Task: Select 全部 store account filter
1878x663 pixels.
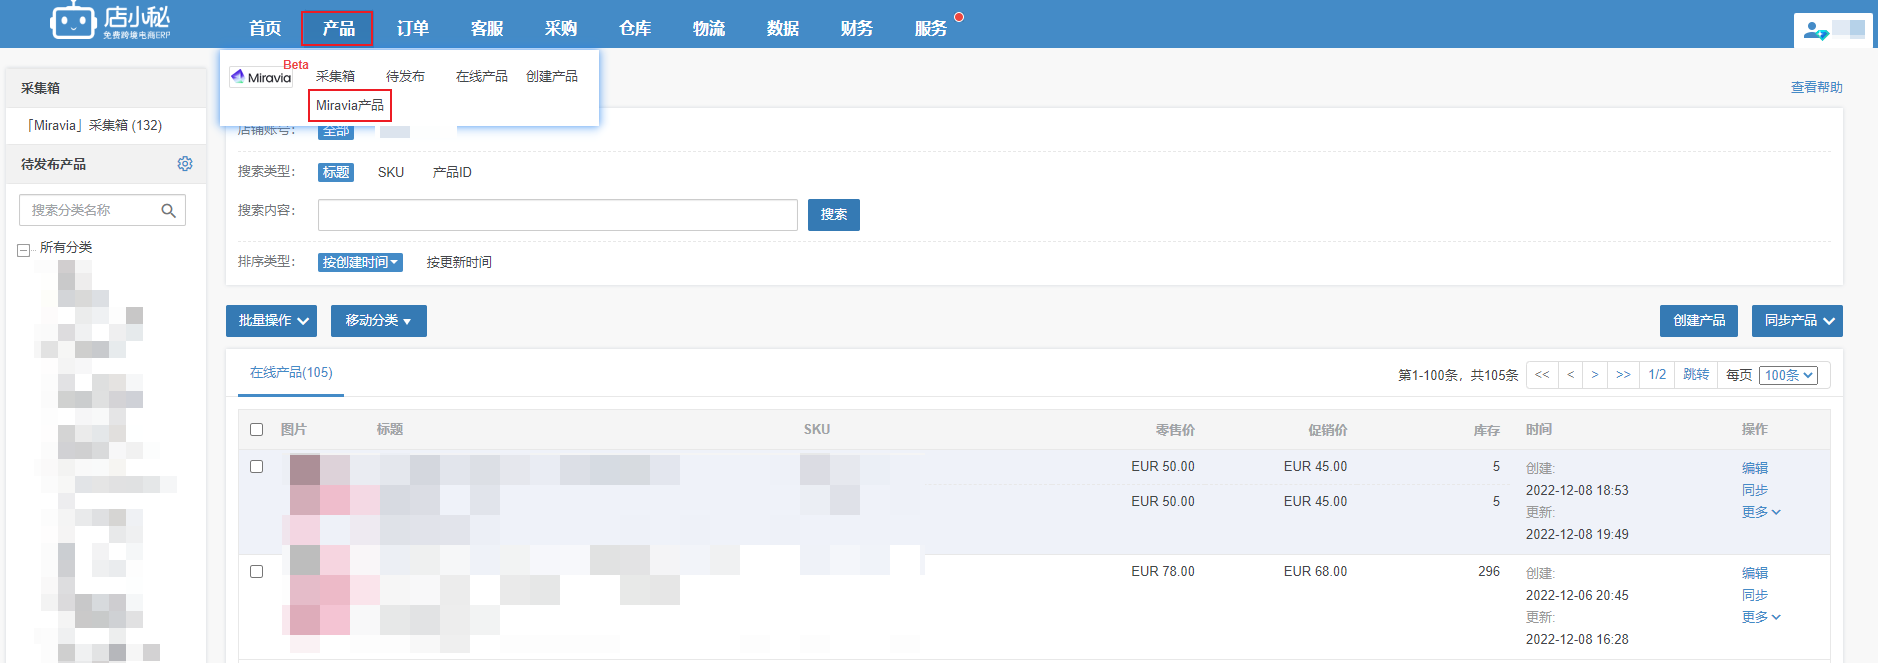Action: point(336,131)
